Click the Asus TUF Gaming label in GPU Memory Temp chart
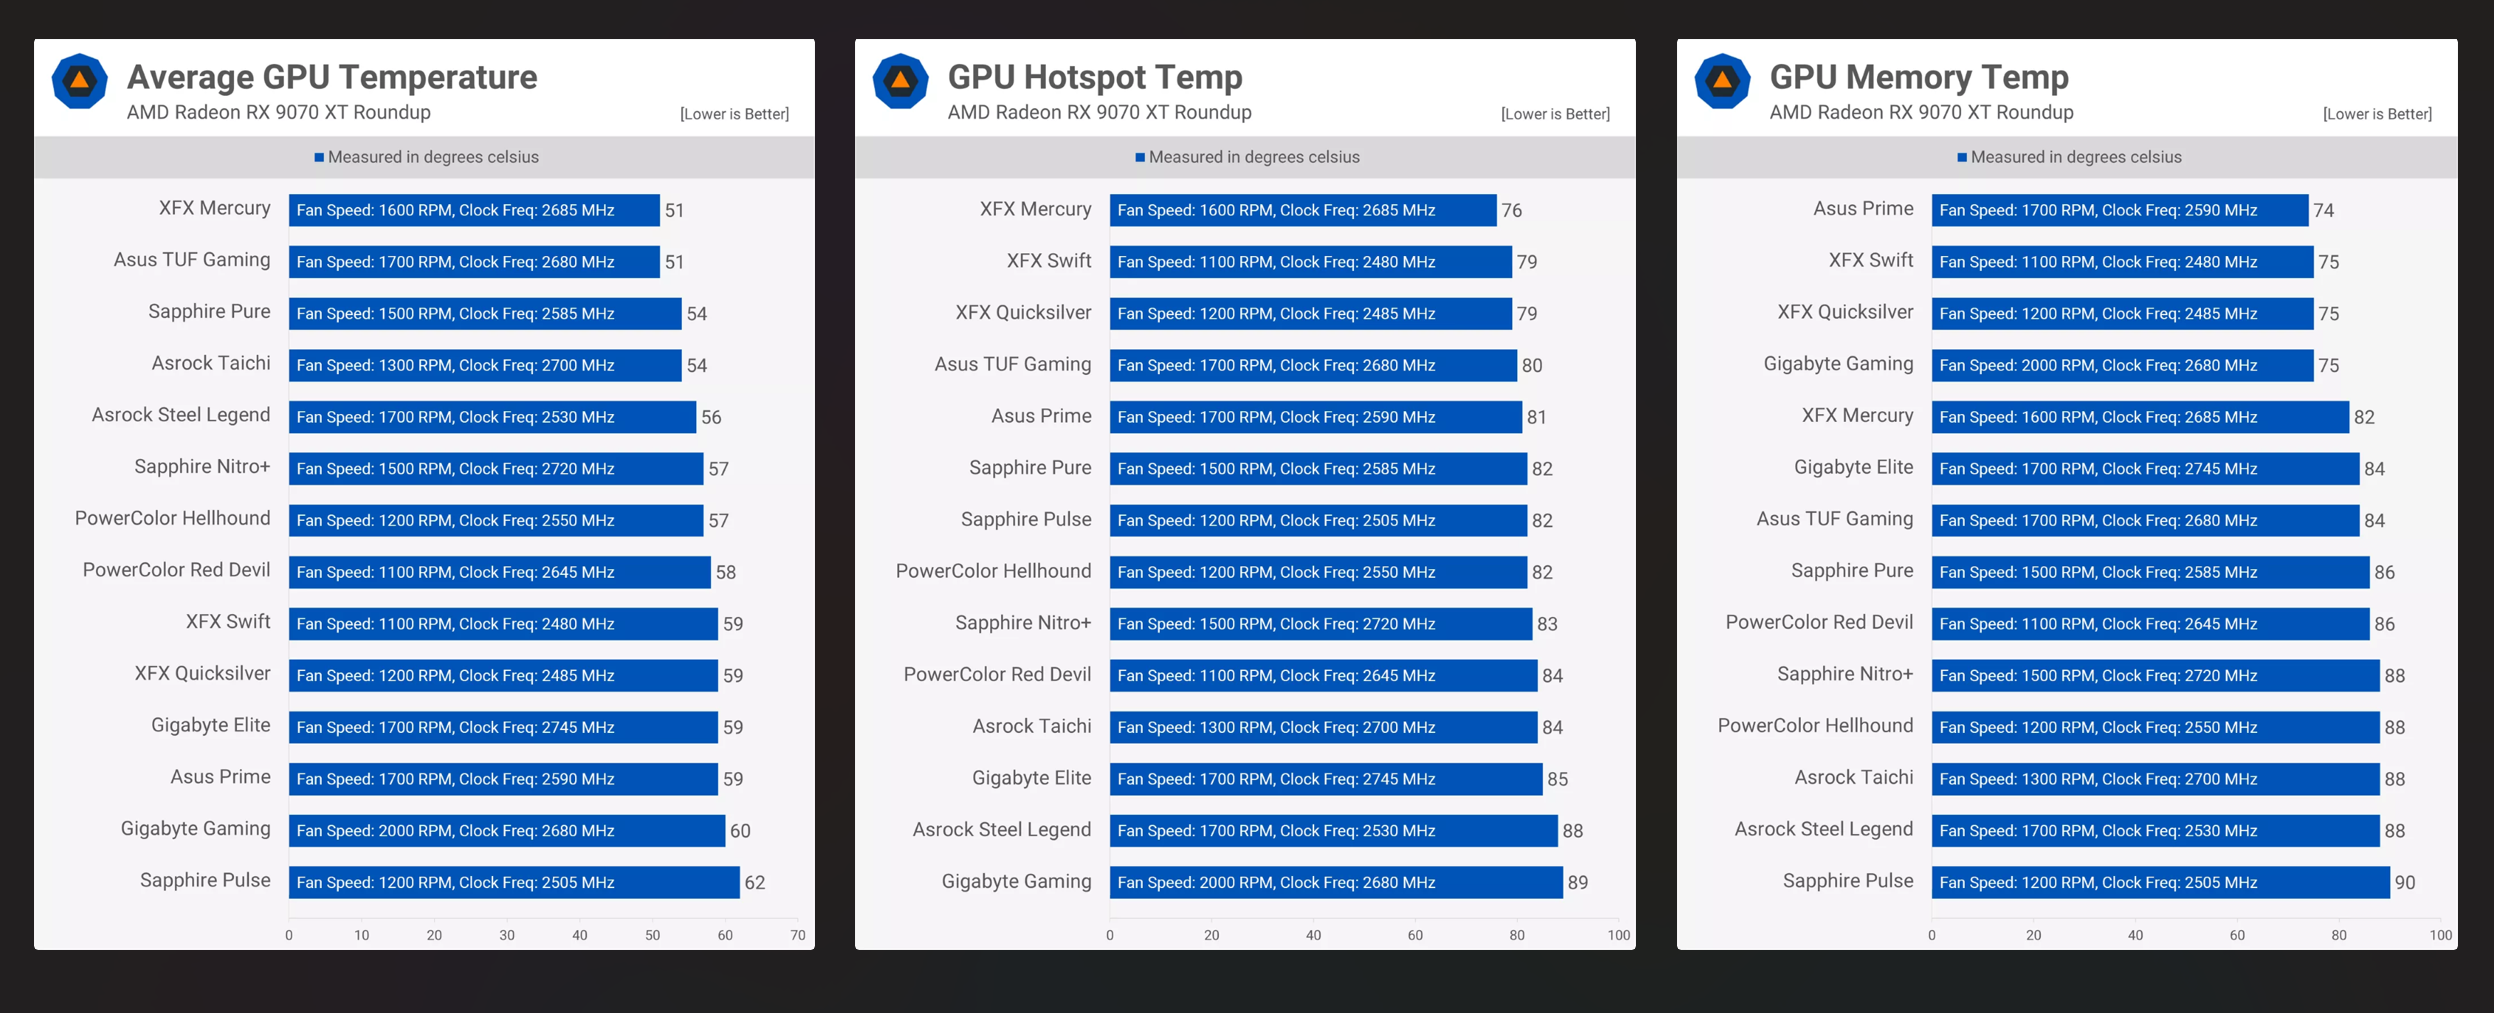The image size is (2494, 1013). (x=1835, y=519)
